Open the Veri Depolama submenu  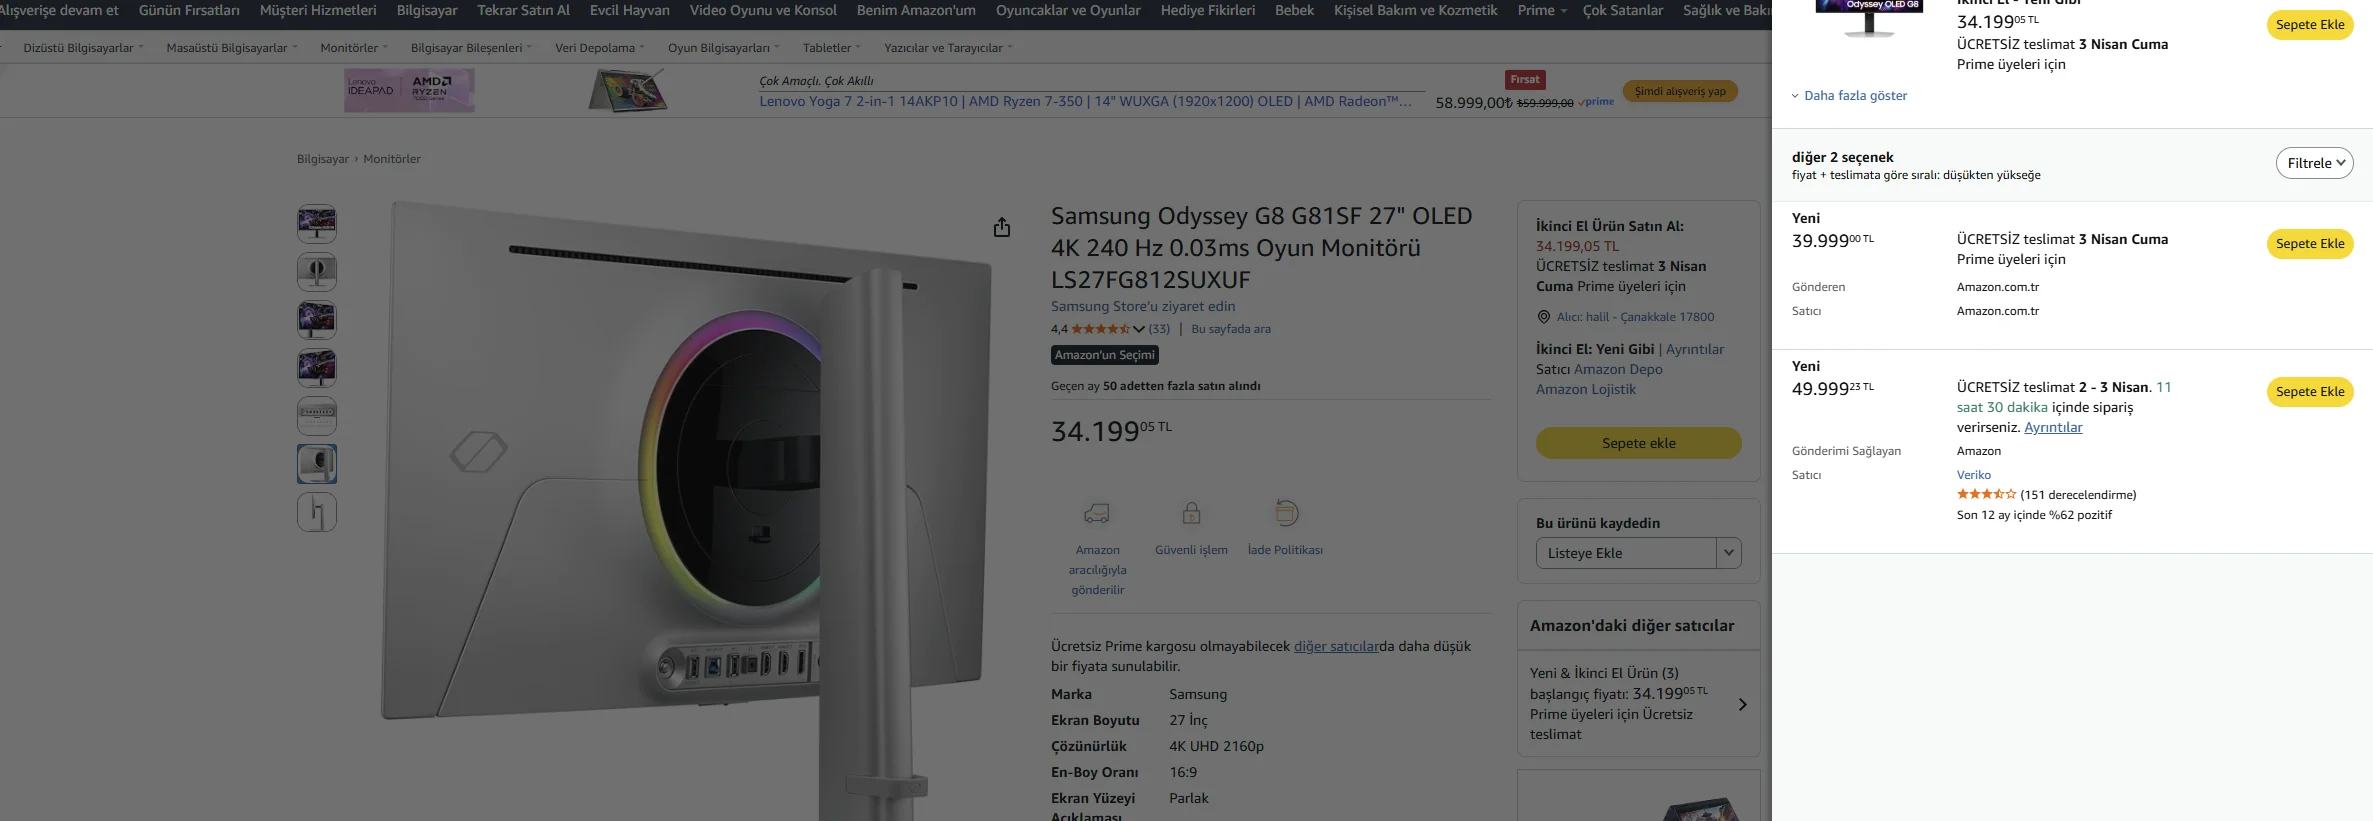coord(600,48)
